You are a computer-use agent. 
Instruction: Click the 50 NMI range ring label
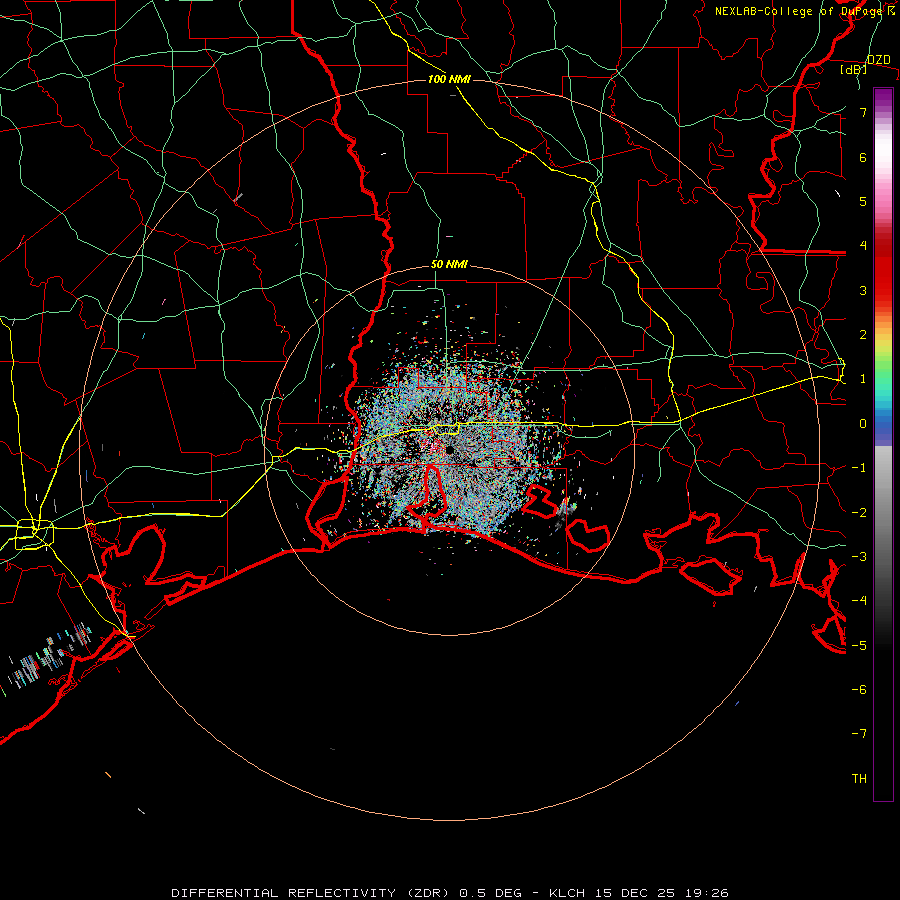coord(449,265)
